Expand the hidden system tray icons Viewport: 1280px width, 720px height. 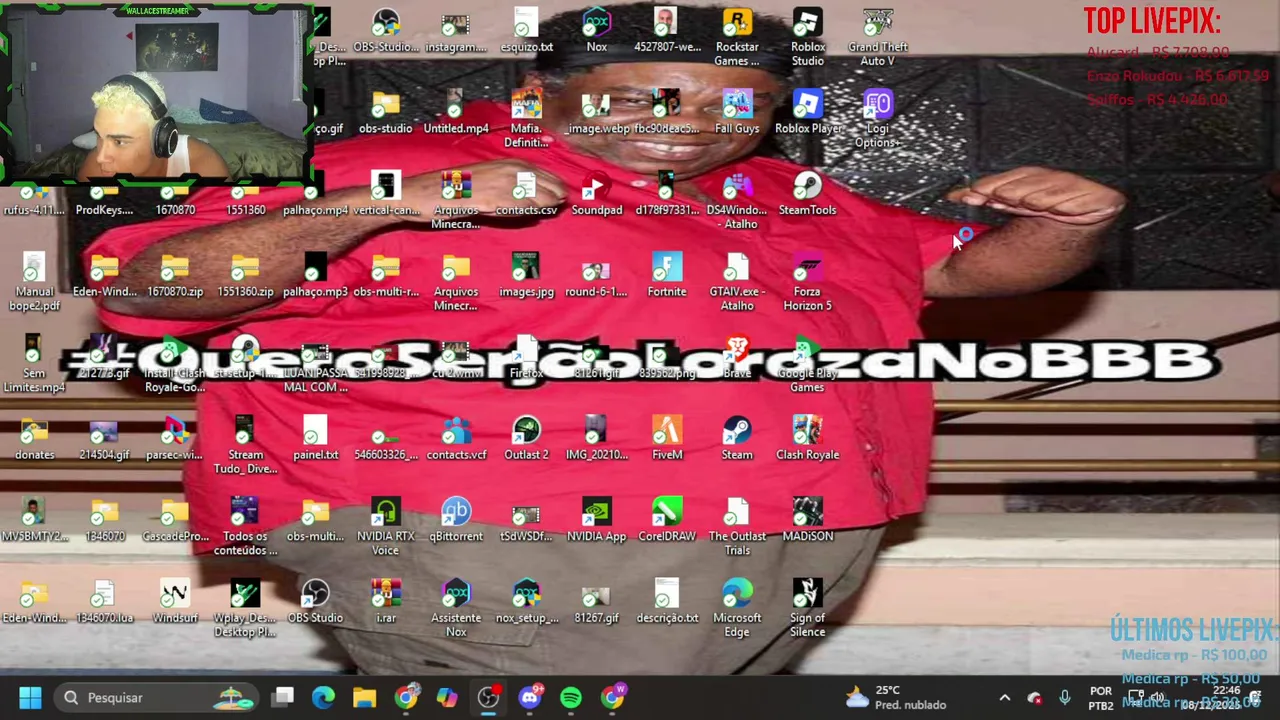click(1005, 698)
